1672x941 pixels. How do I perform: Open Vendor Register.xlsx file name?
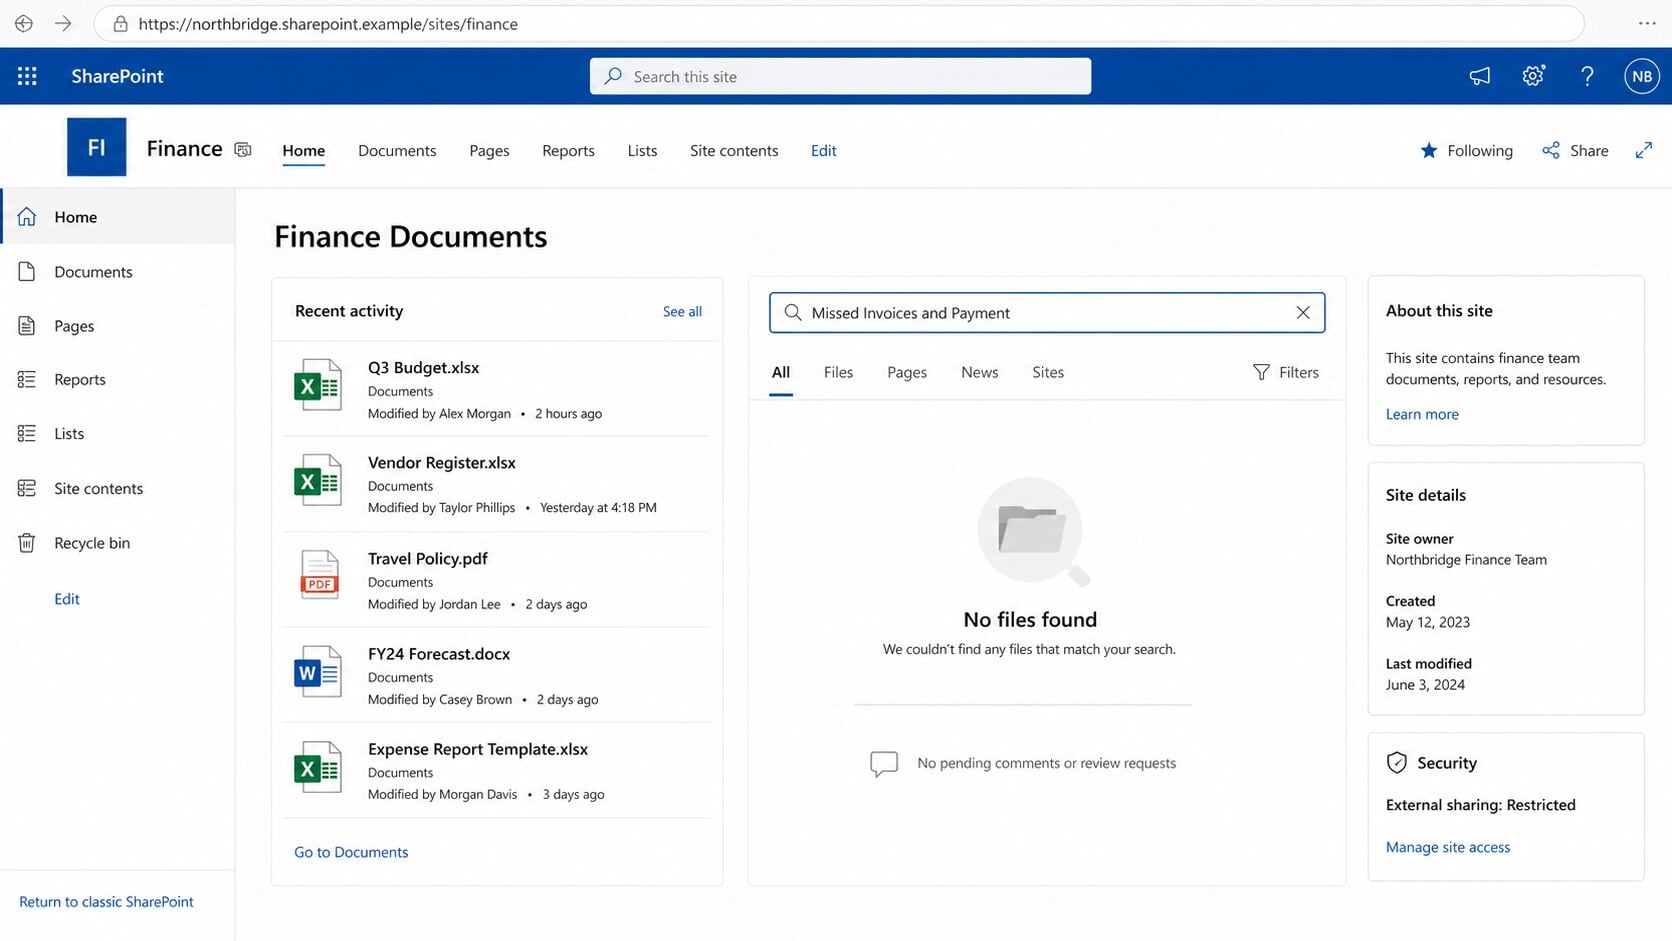point(442,462)
